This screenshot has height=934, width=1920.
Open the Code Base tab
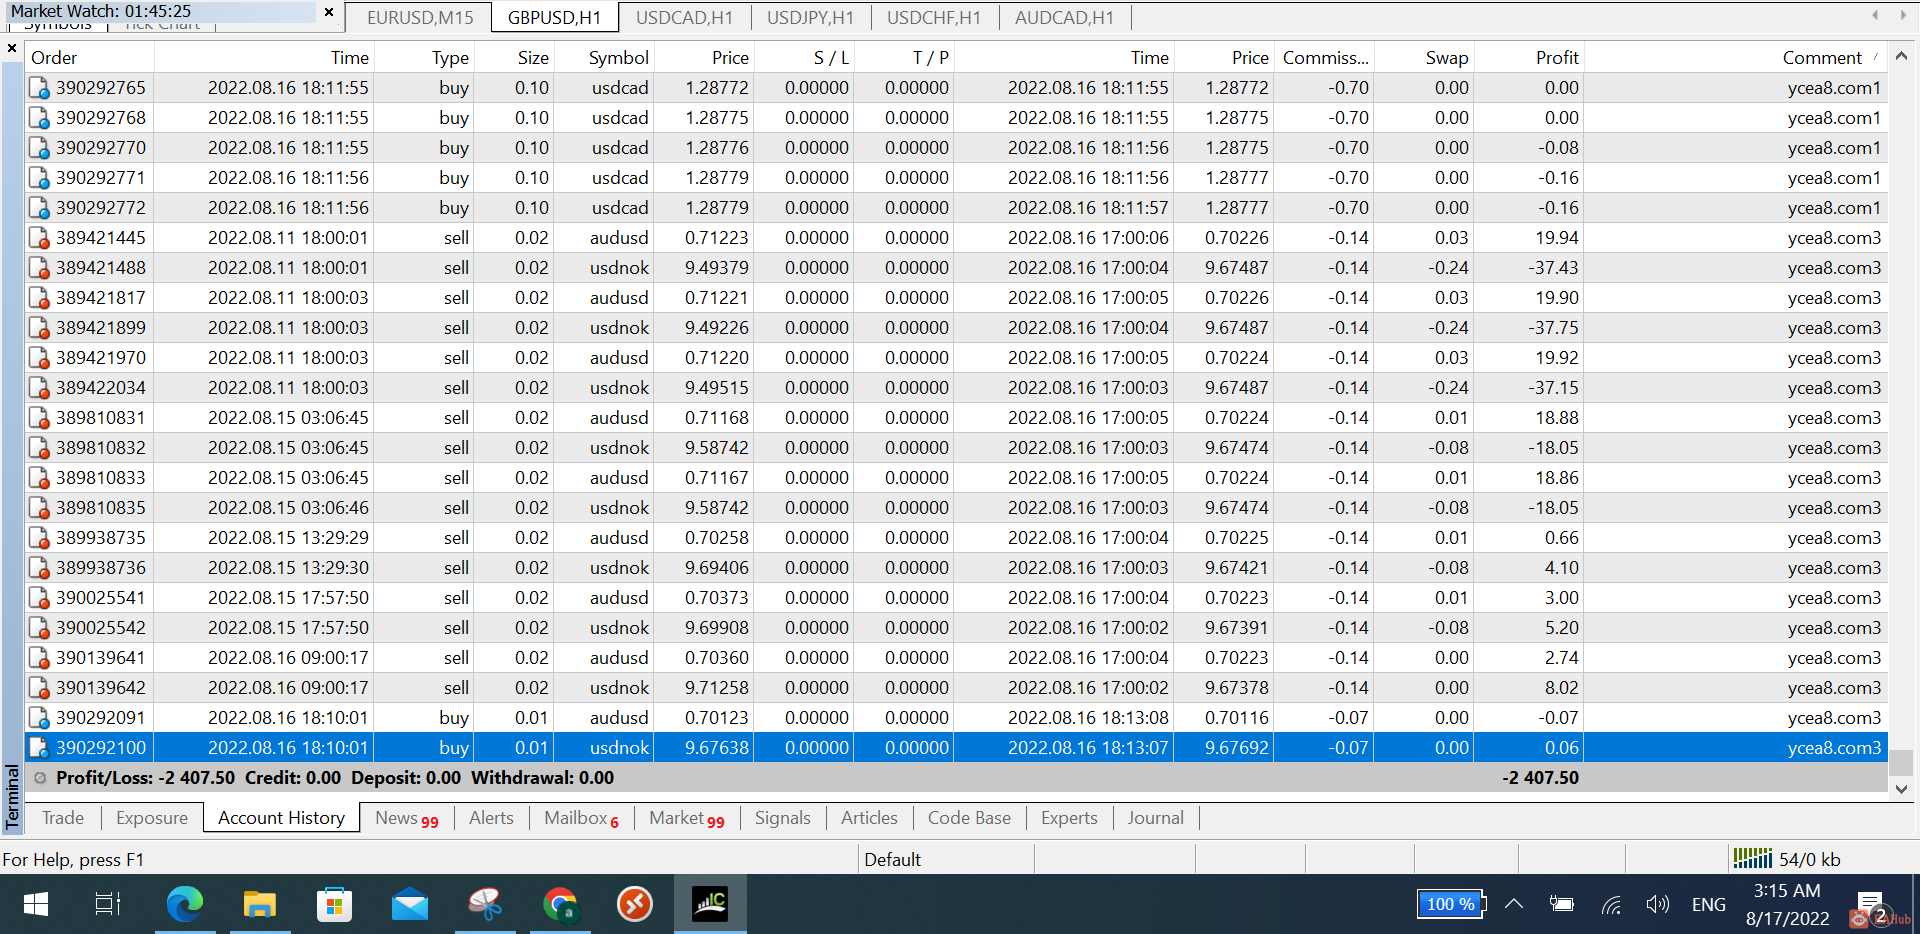point(969,818)
